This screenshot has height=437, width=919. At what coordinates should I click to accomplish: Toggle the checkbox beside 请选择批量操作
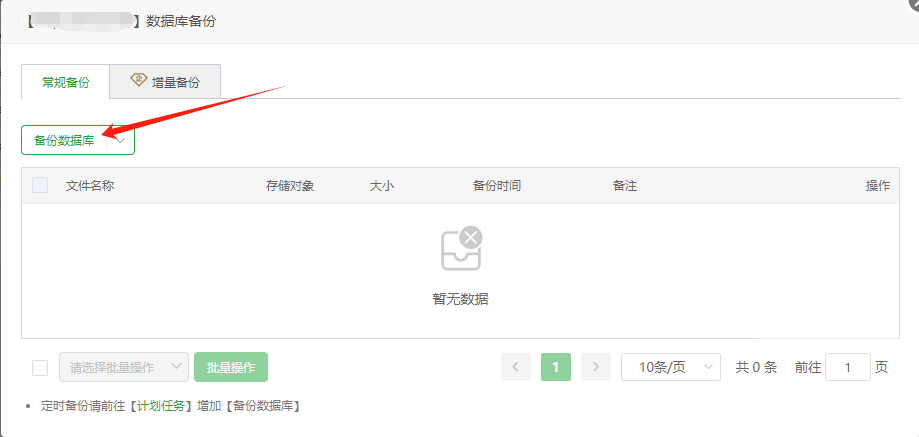pyautogui.click(x=40, y=367)
